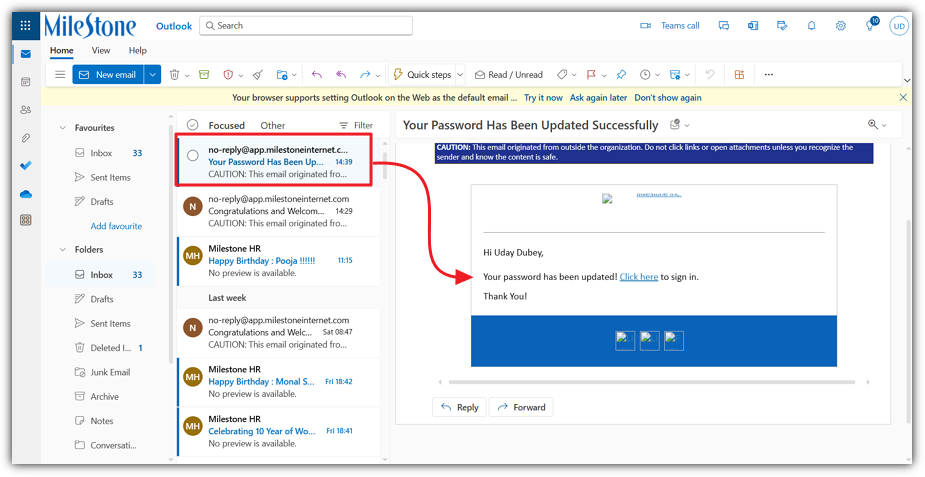Expand the ribbon options chevron

[907, 81]
